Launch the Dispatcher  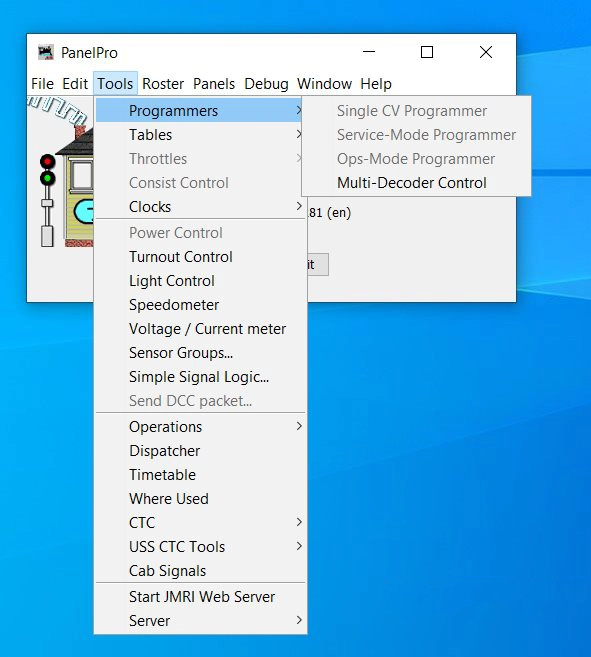[x=200, y=450]
